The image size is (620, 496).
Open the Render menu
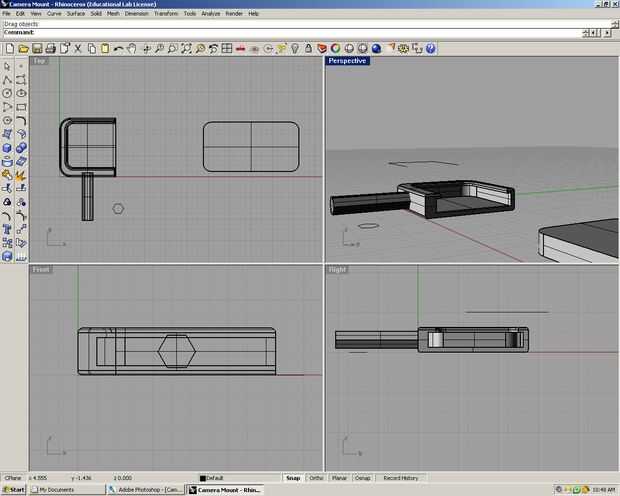[x=234, y=13]
